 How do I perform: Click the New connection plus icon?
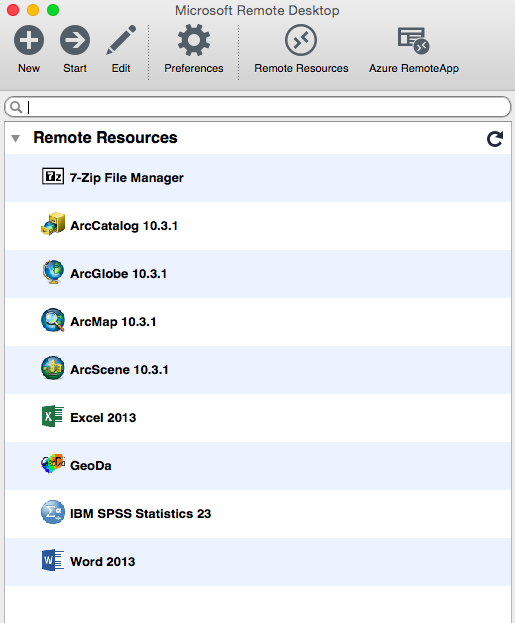click(x=29, y=40)
